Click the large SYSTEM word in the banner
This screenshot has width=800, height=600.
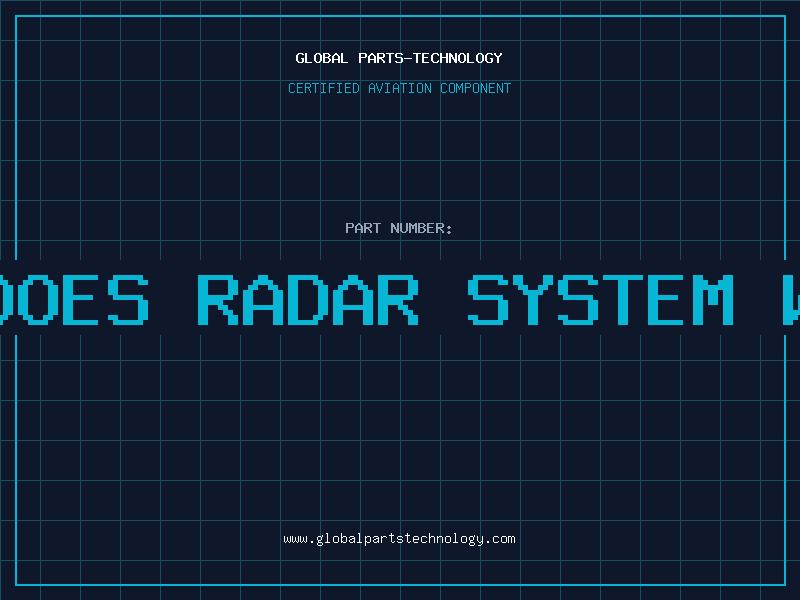tap(601, 299)
